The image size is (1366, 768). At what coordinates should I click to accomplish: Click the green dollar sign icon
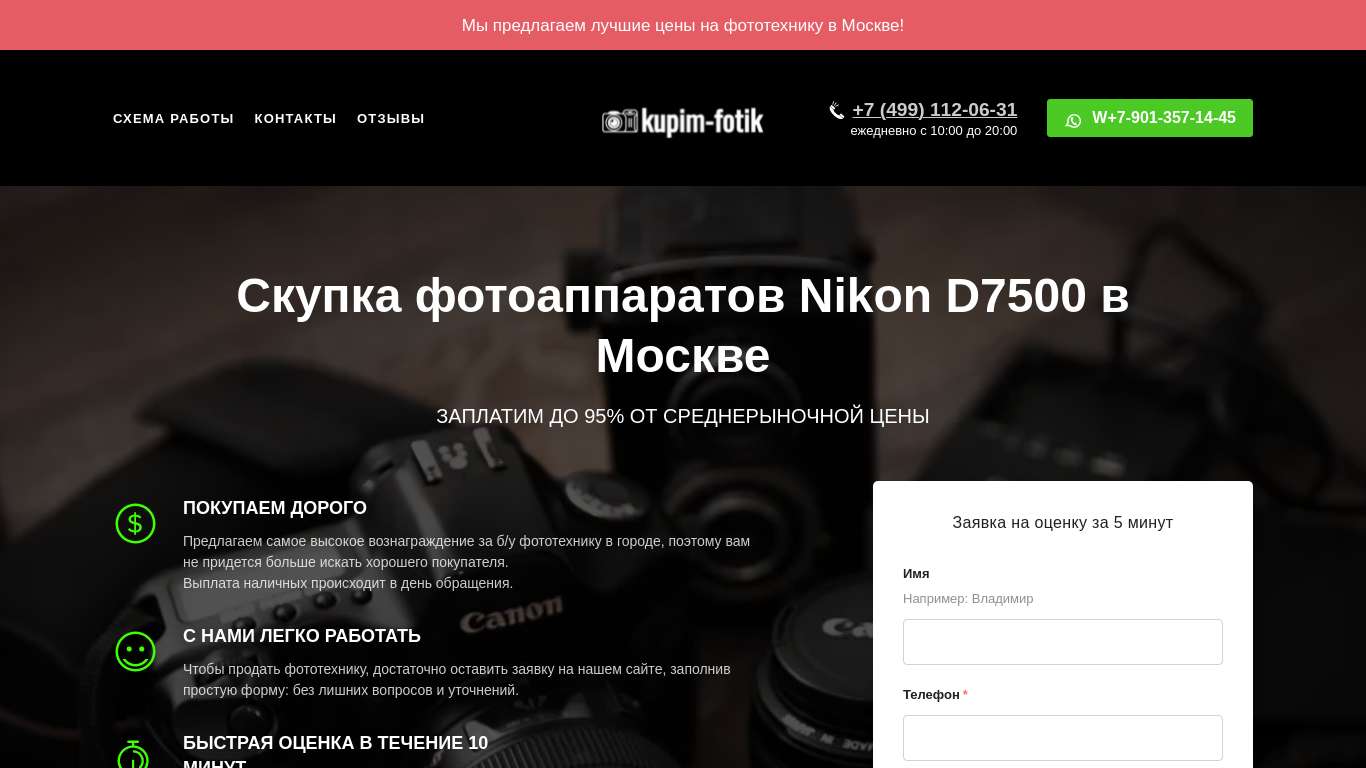135,523
